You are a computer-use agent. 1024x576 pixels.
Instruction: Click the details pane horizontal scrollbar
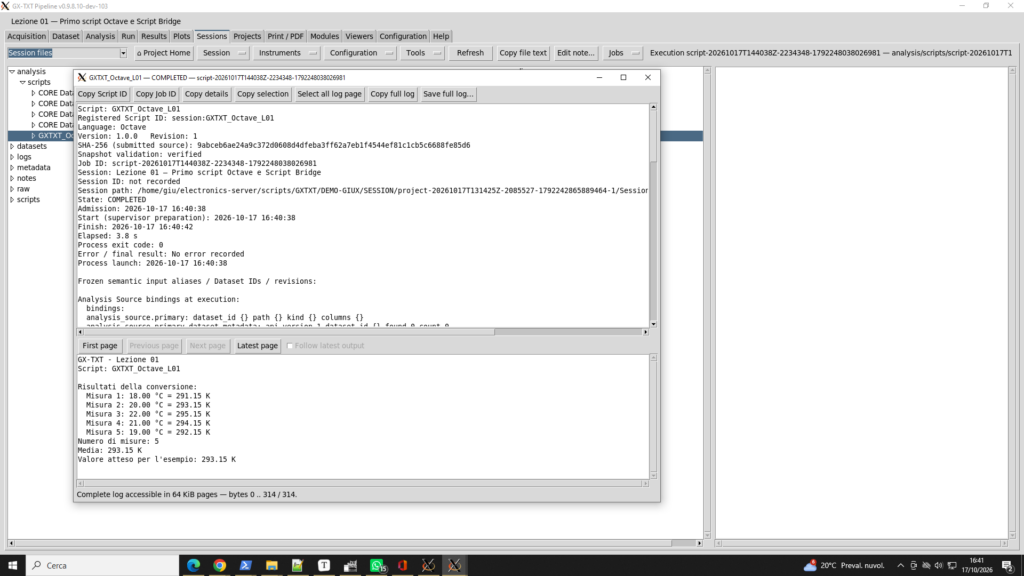363,332
